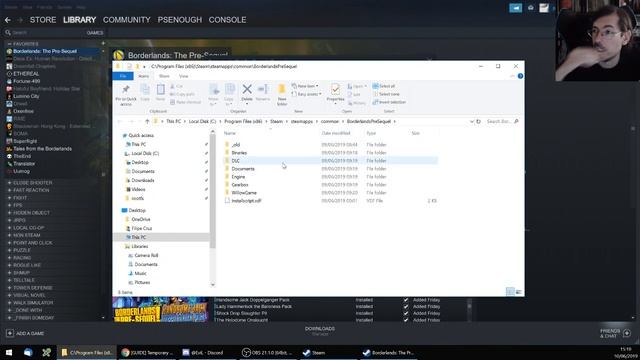Click Select all in ribbon

tap(384, 86)
